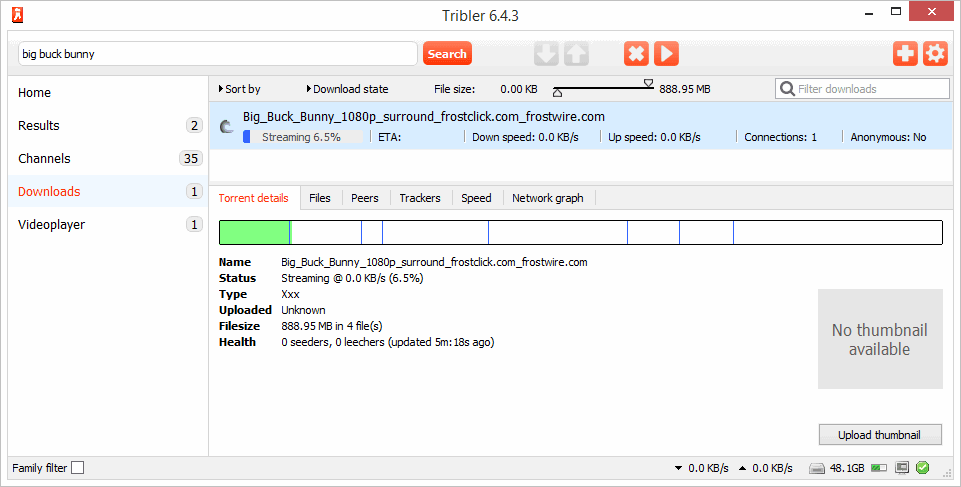Click the upper file size slider handle
Viewport: 961px width, 487px height.
(648, 84)
